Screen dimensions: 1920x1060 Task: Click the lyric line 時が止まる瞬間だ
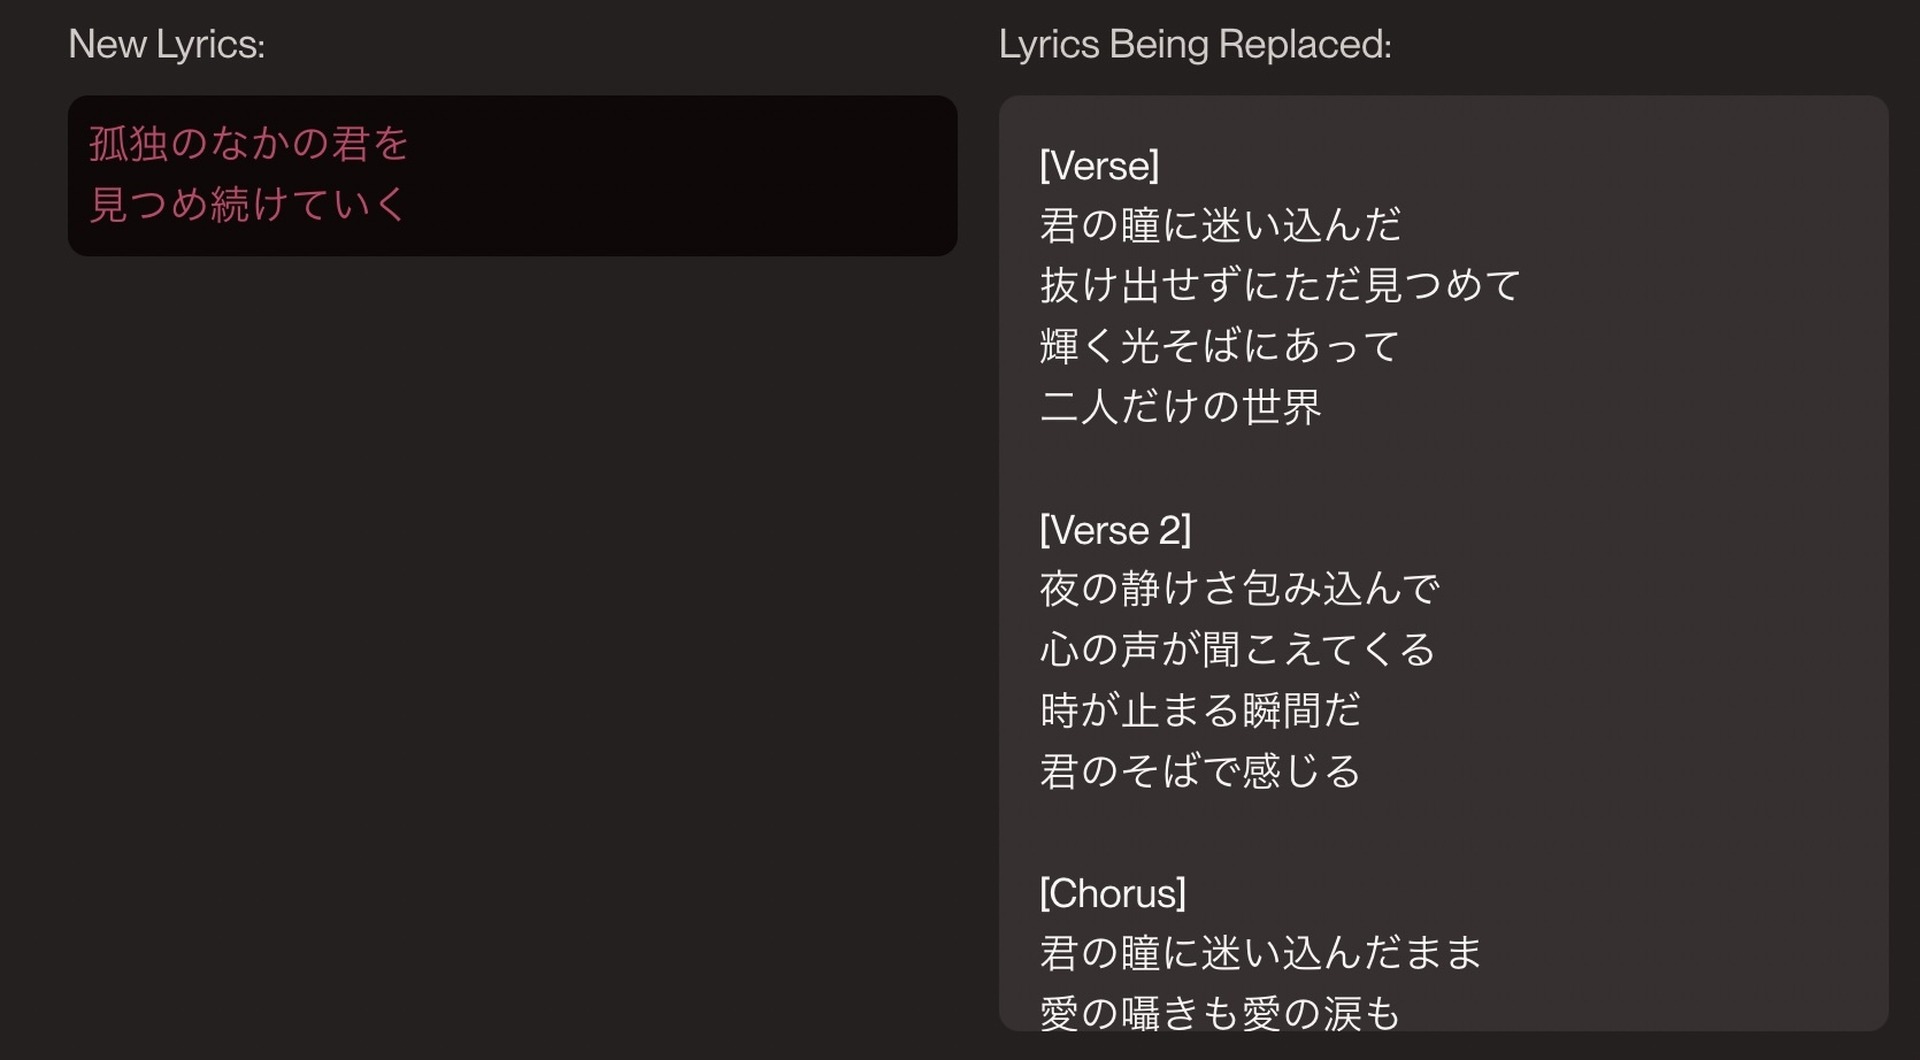(x=1200, y=711)
